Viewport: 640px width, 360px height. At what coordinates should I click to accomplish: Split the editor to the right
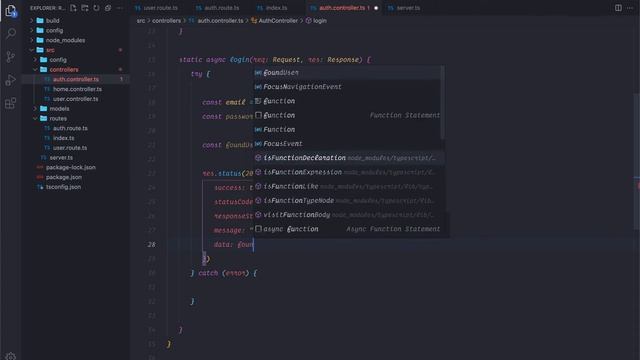(618, 8)
